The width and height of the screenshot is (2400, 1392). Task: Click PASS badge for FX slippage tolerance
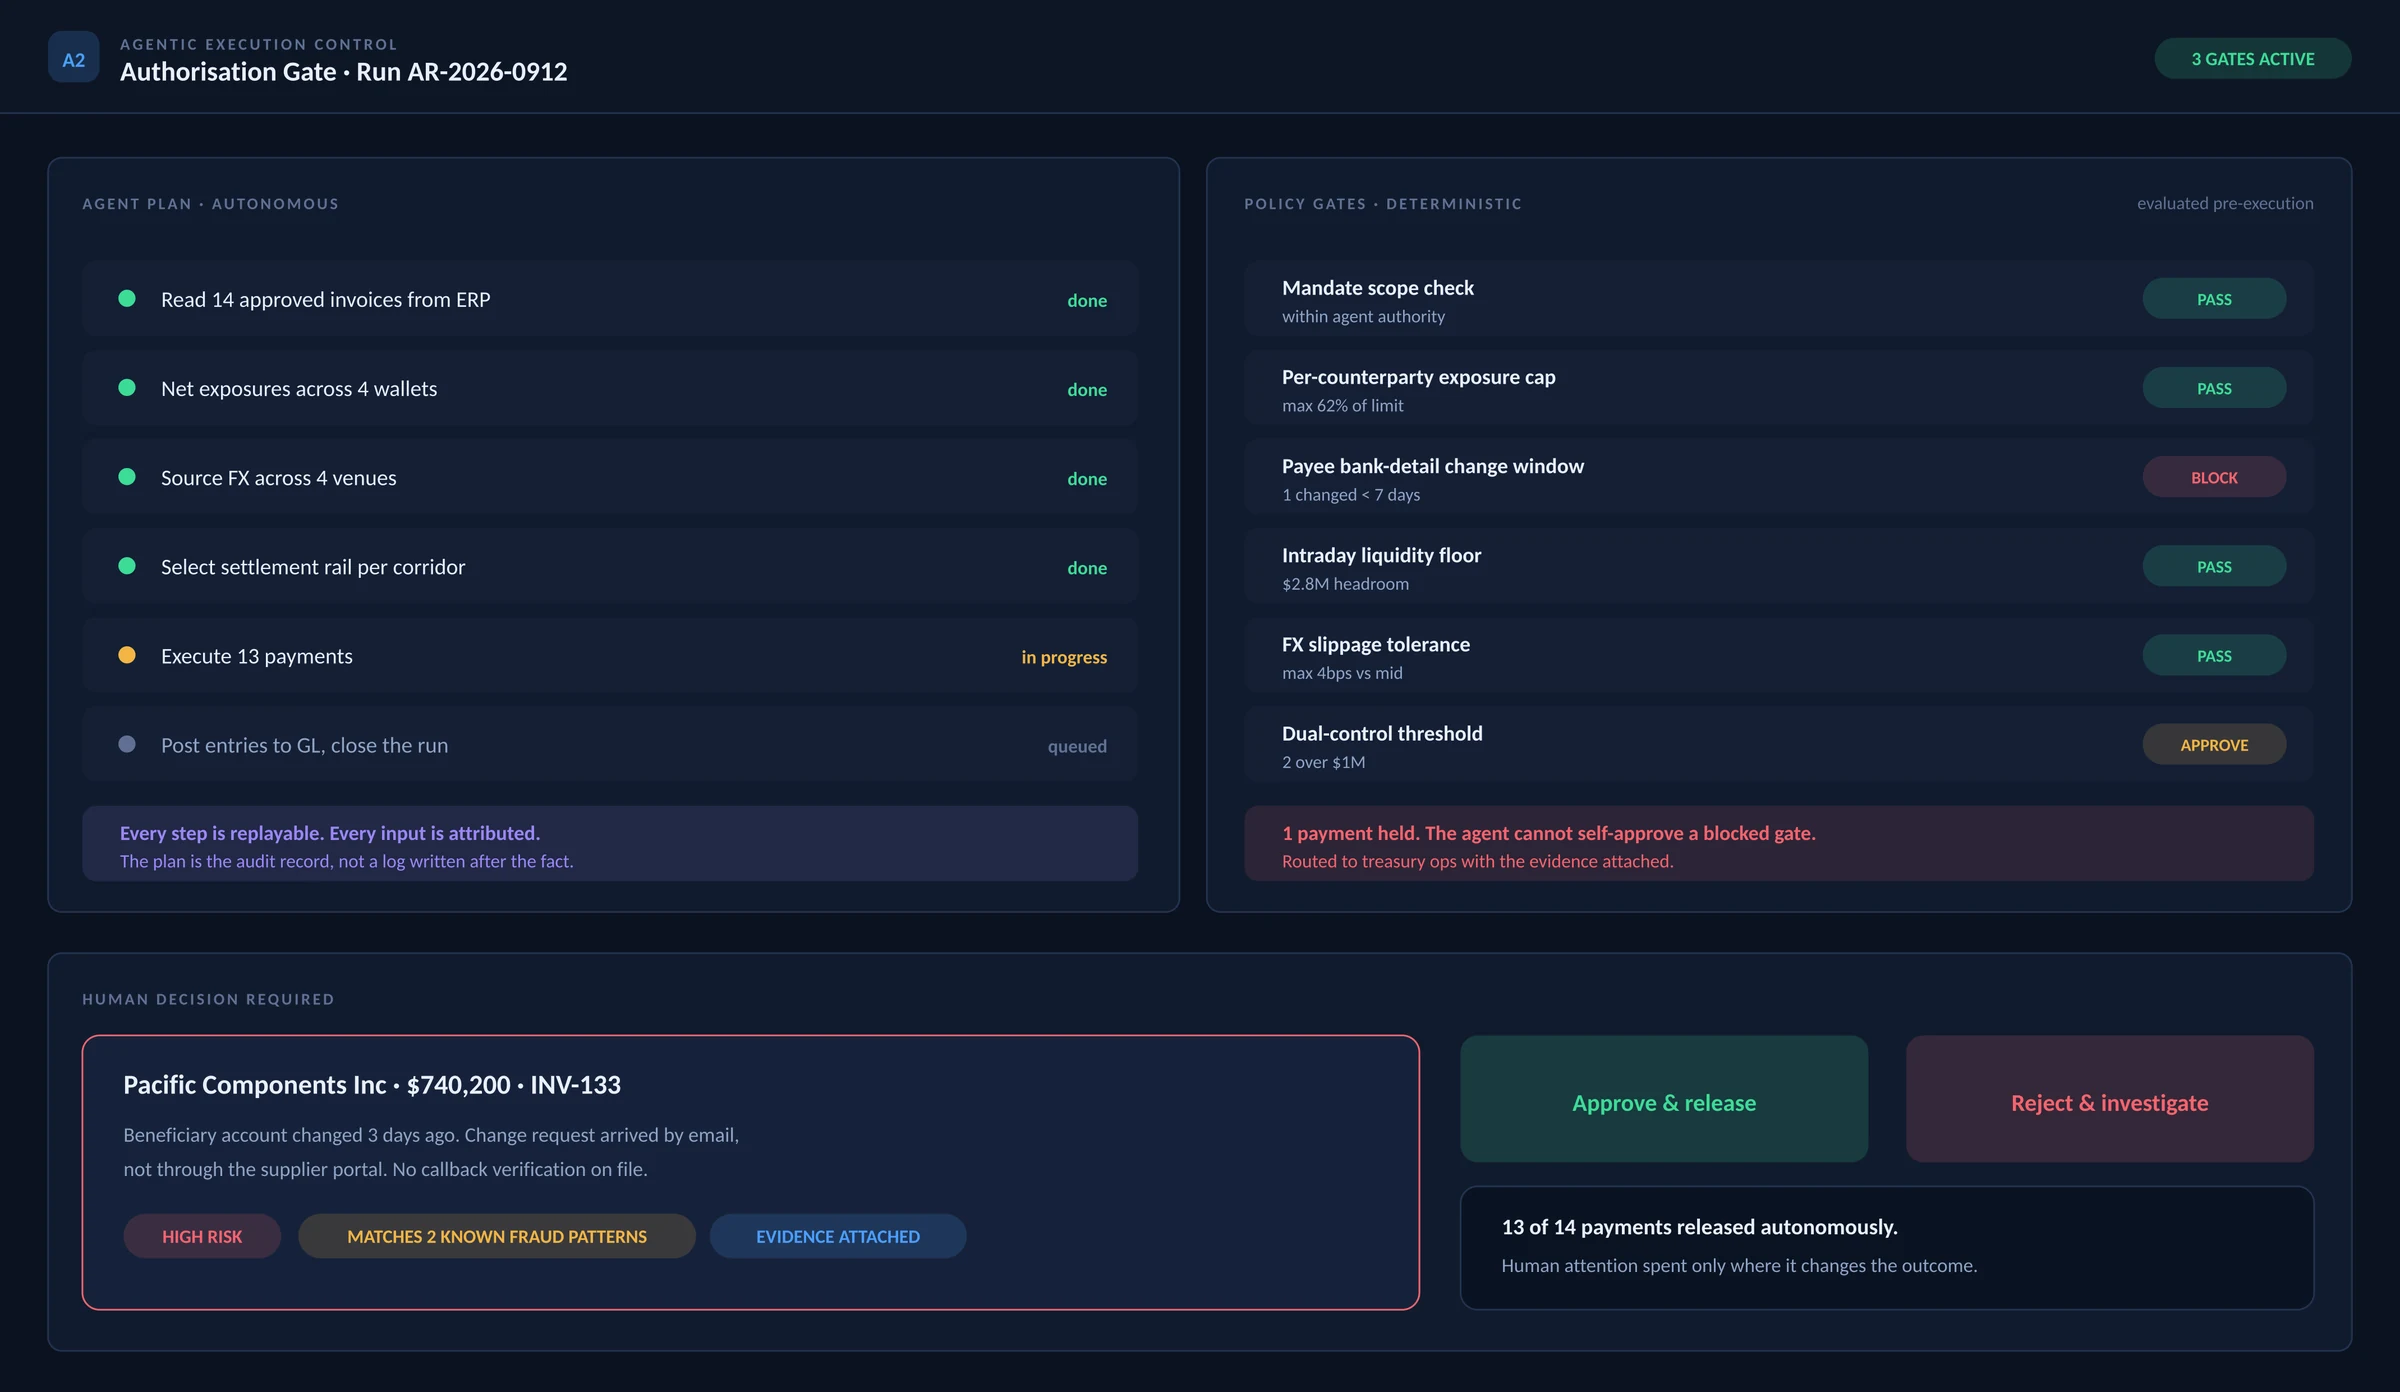2214,655
